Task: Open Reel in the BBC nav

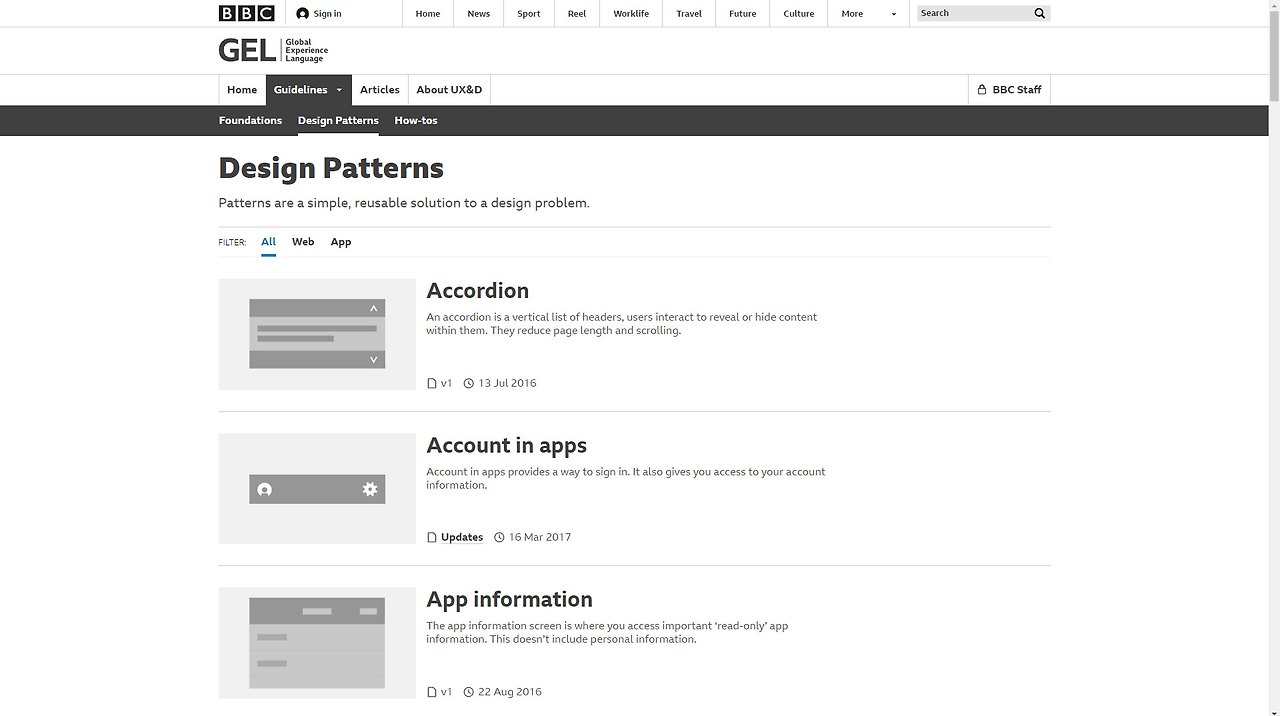Action: [577, 14]
